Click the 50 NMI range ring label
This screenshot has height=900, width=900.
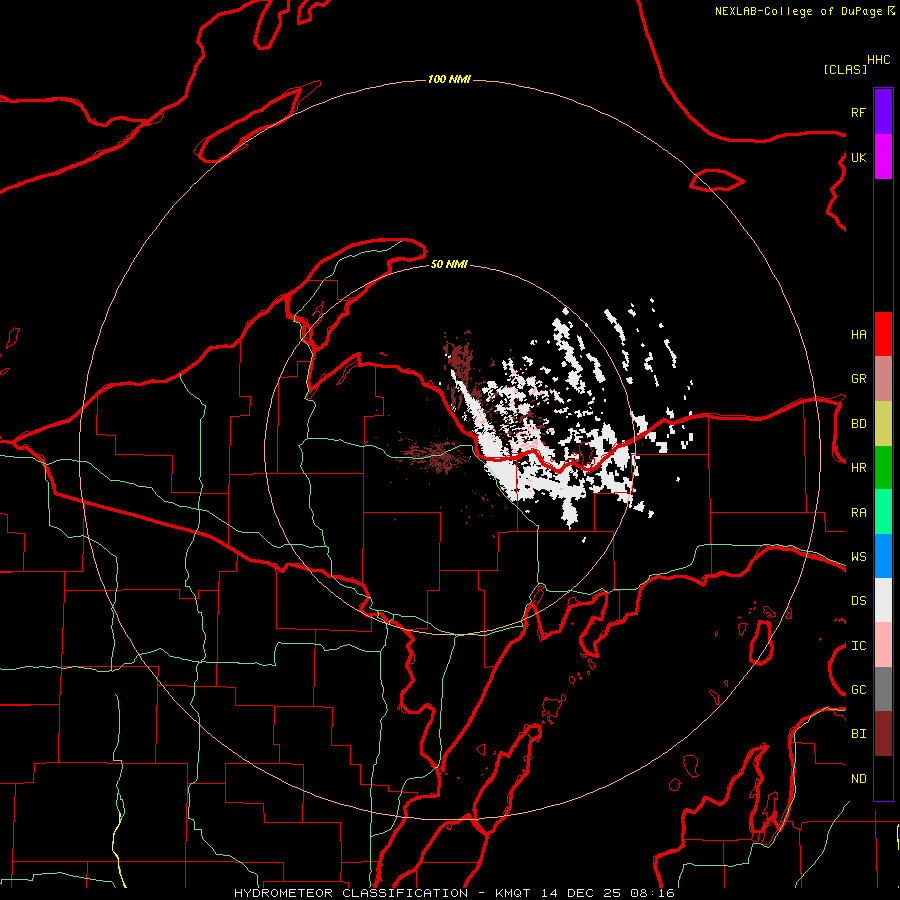[449, 264]
